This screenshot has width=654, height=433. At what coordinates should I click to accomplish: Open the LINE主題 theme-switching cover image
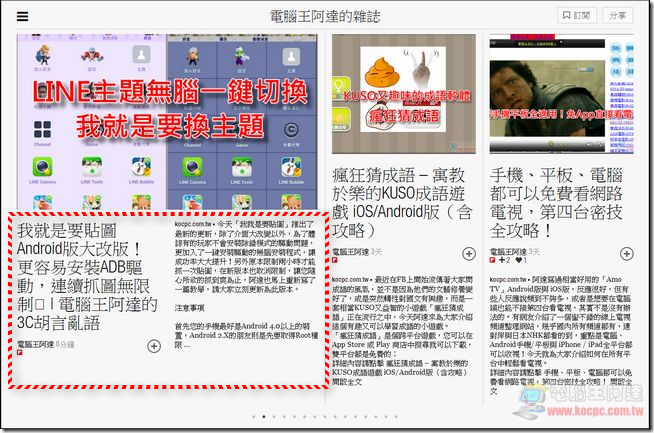pos(167,122)
